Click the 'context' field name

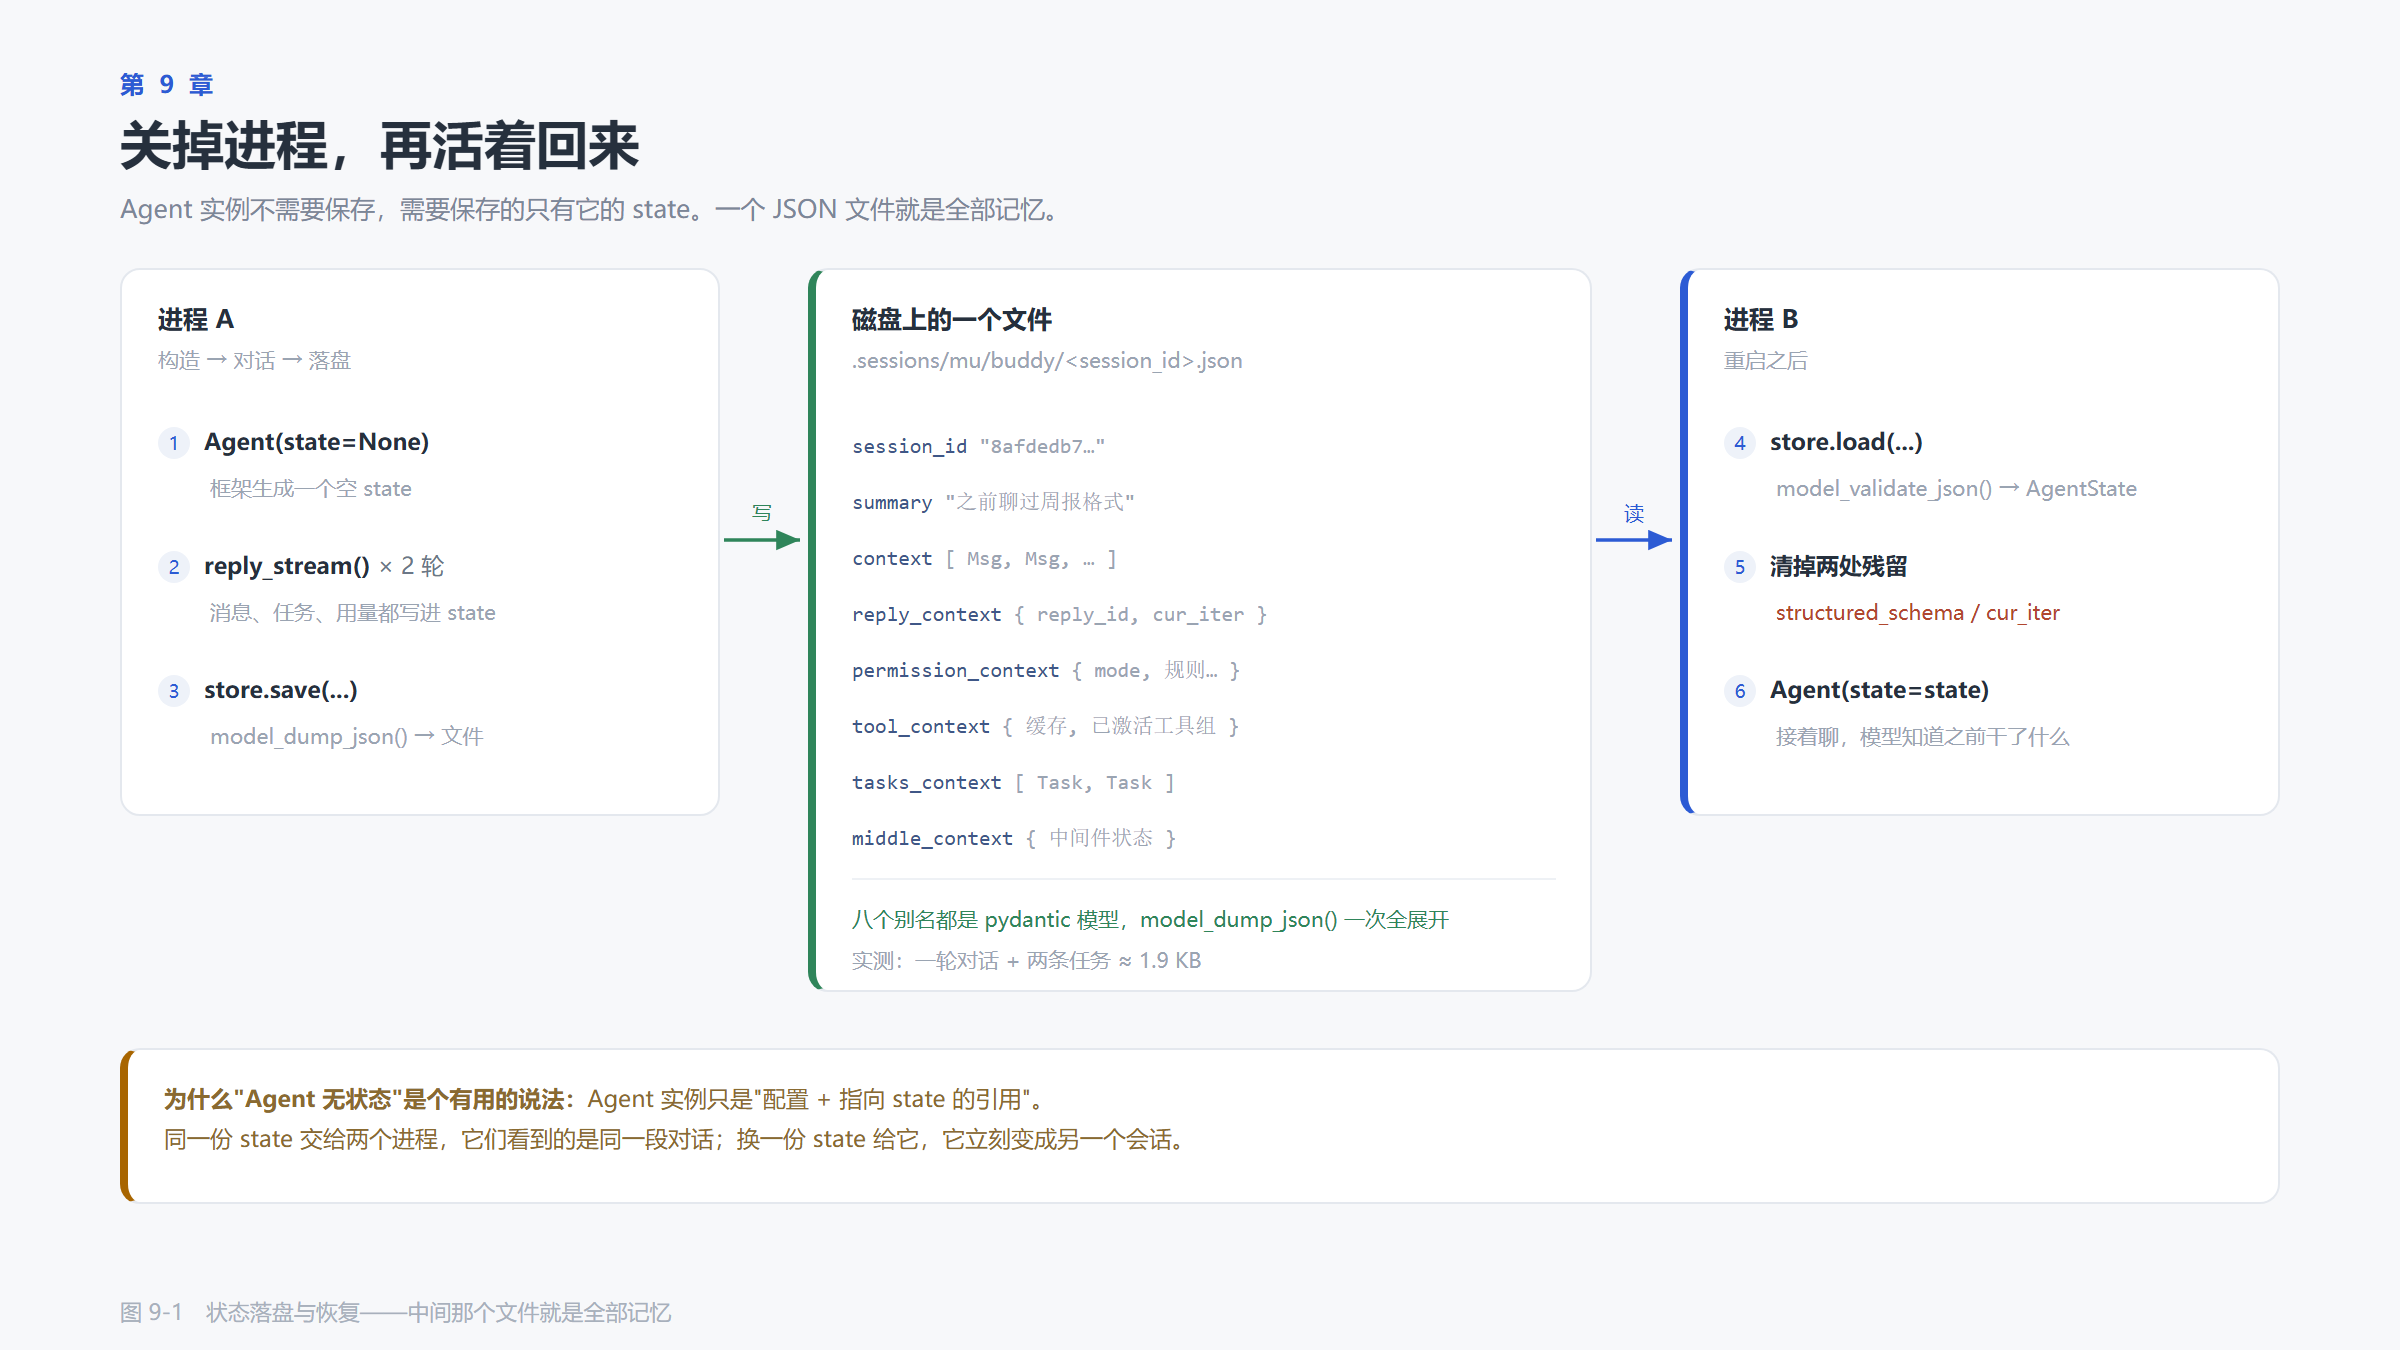coord(891,558)
